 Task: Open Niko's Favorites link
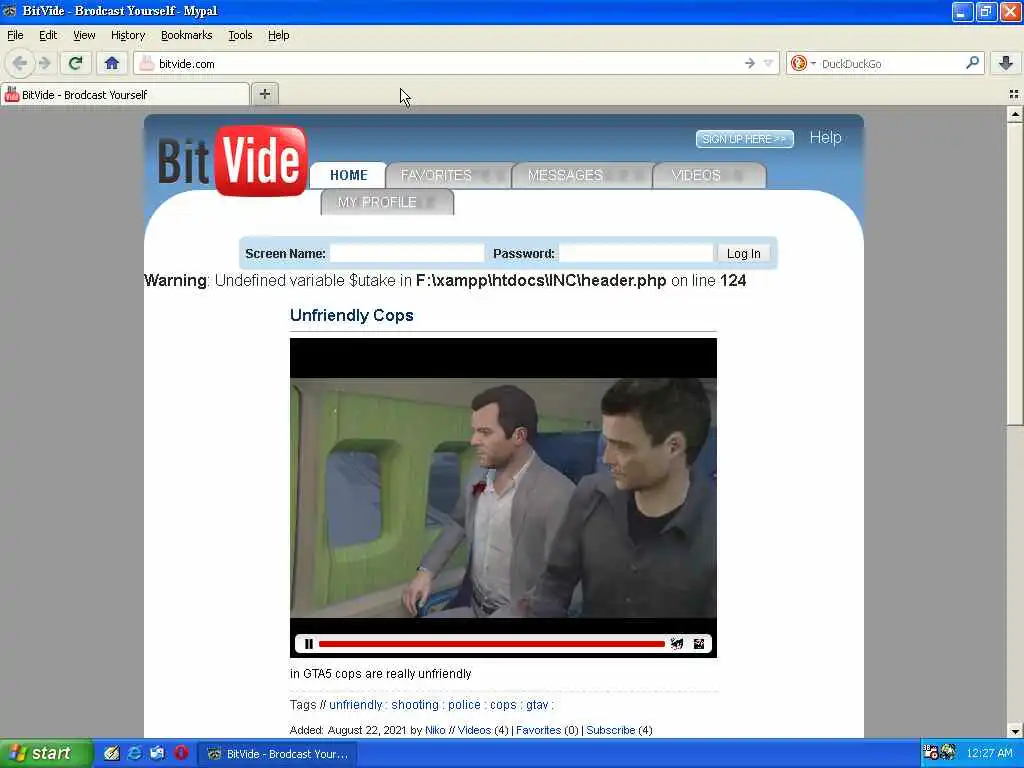point(538,730)
